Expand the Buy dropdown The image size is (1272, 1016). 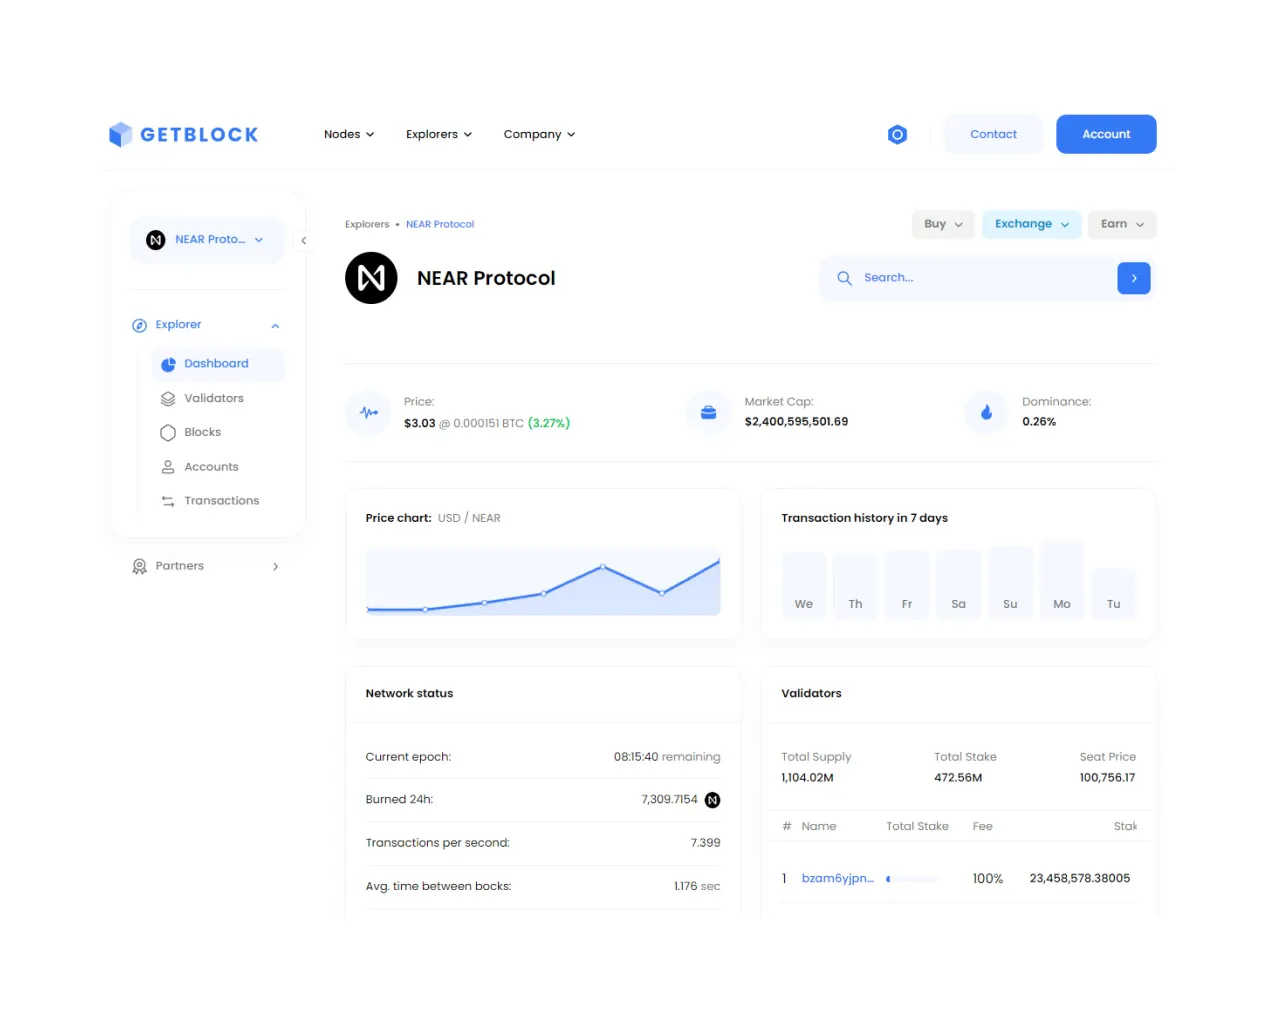point(942,224)
